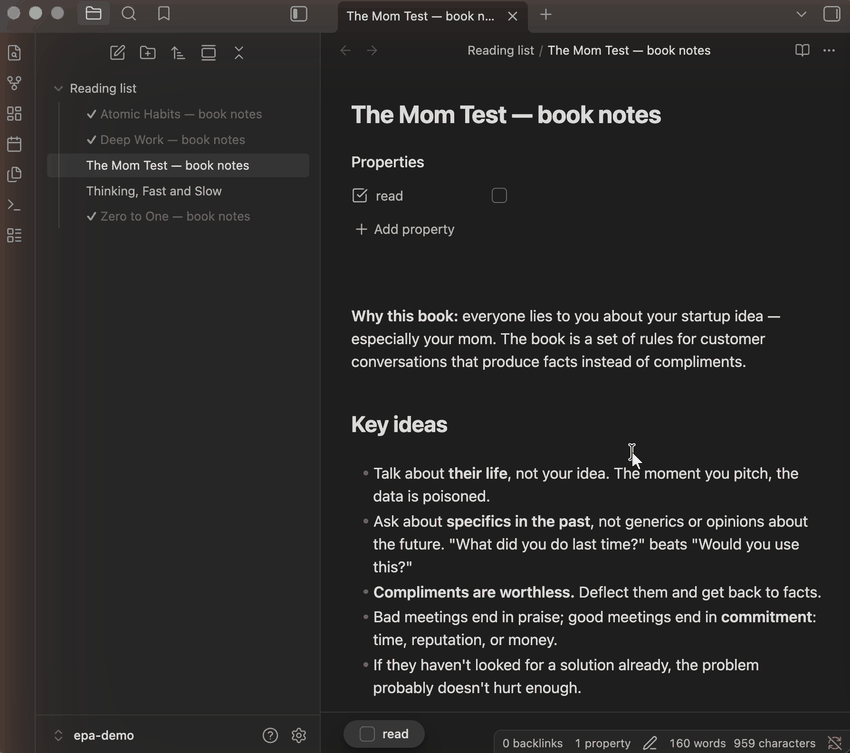Image resolution: width=850 pixels, height=753 pixels.
Task: Click the Key ideas heading
Action: click(x=399, y=424)
